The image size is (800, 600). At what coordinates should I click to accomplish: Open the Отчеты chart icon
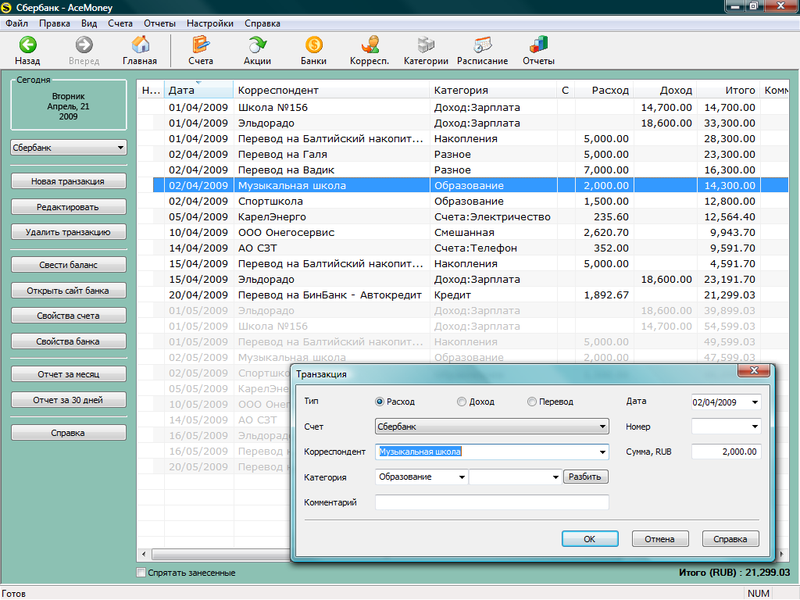[538, 45]
